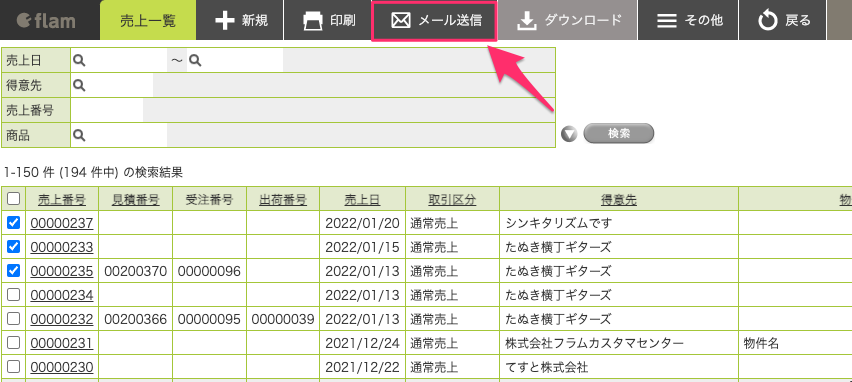
Task: Click the date 2022/01/20
Action: point(362,223)
